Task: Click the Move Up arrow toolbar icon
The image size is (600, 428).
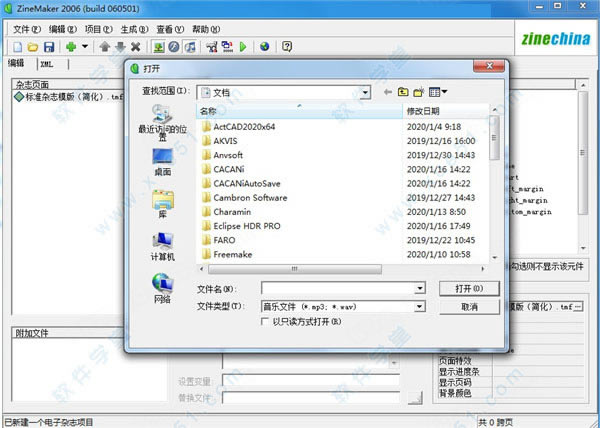Action: (104, 47)
